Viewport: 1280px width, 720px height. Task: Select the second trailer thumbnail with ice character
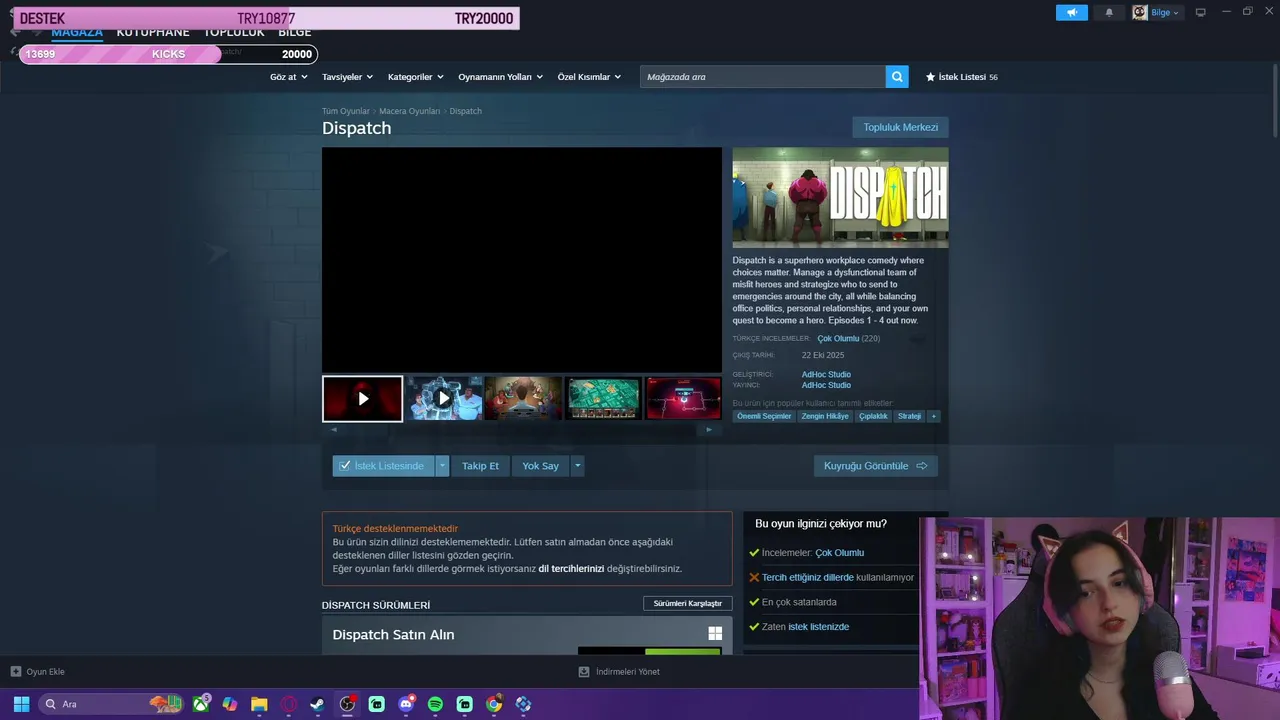coord(444,399)
